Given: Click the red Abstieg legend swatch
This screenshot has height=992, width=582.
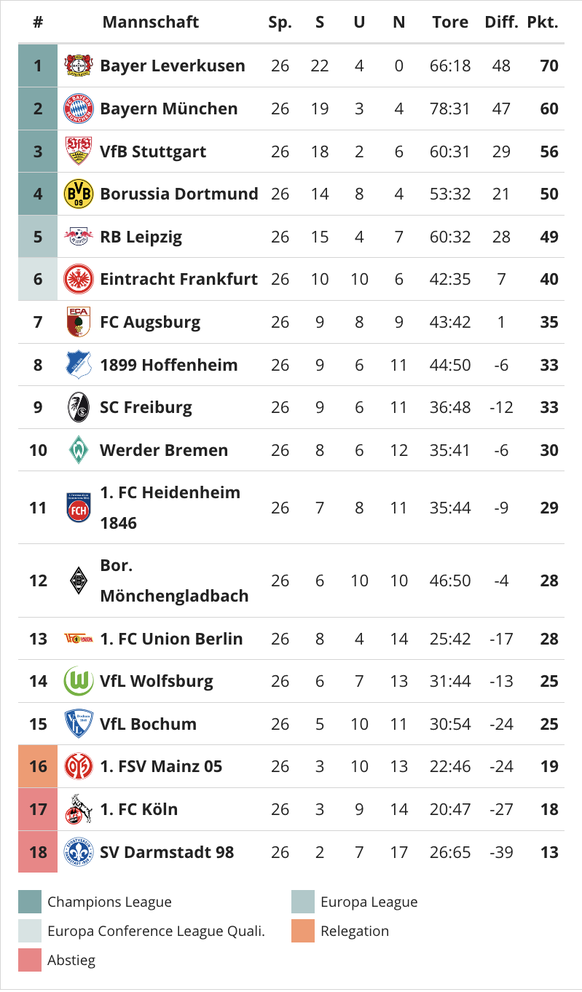Looking at the screenshot, I should point(30,960).
